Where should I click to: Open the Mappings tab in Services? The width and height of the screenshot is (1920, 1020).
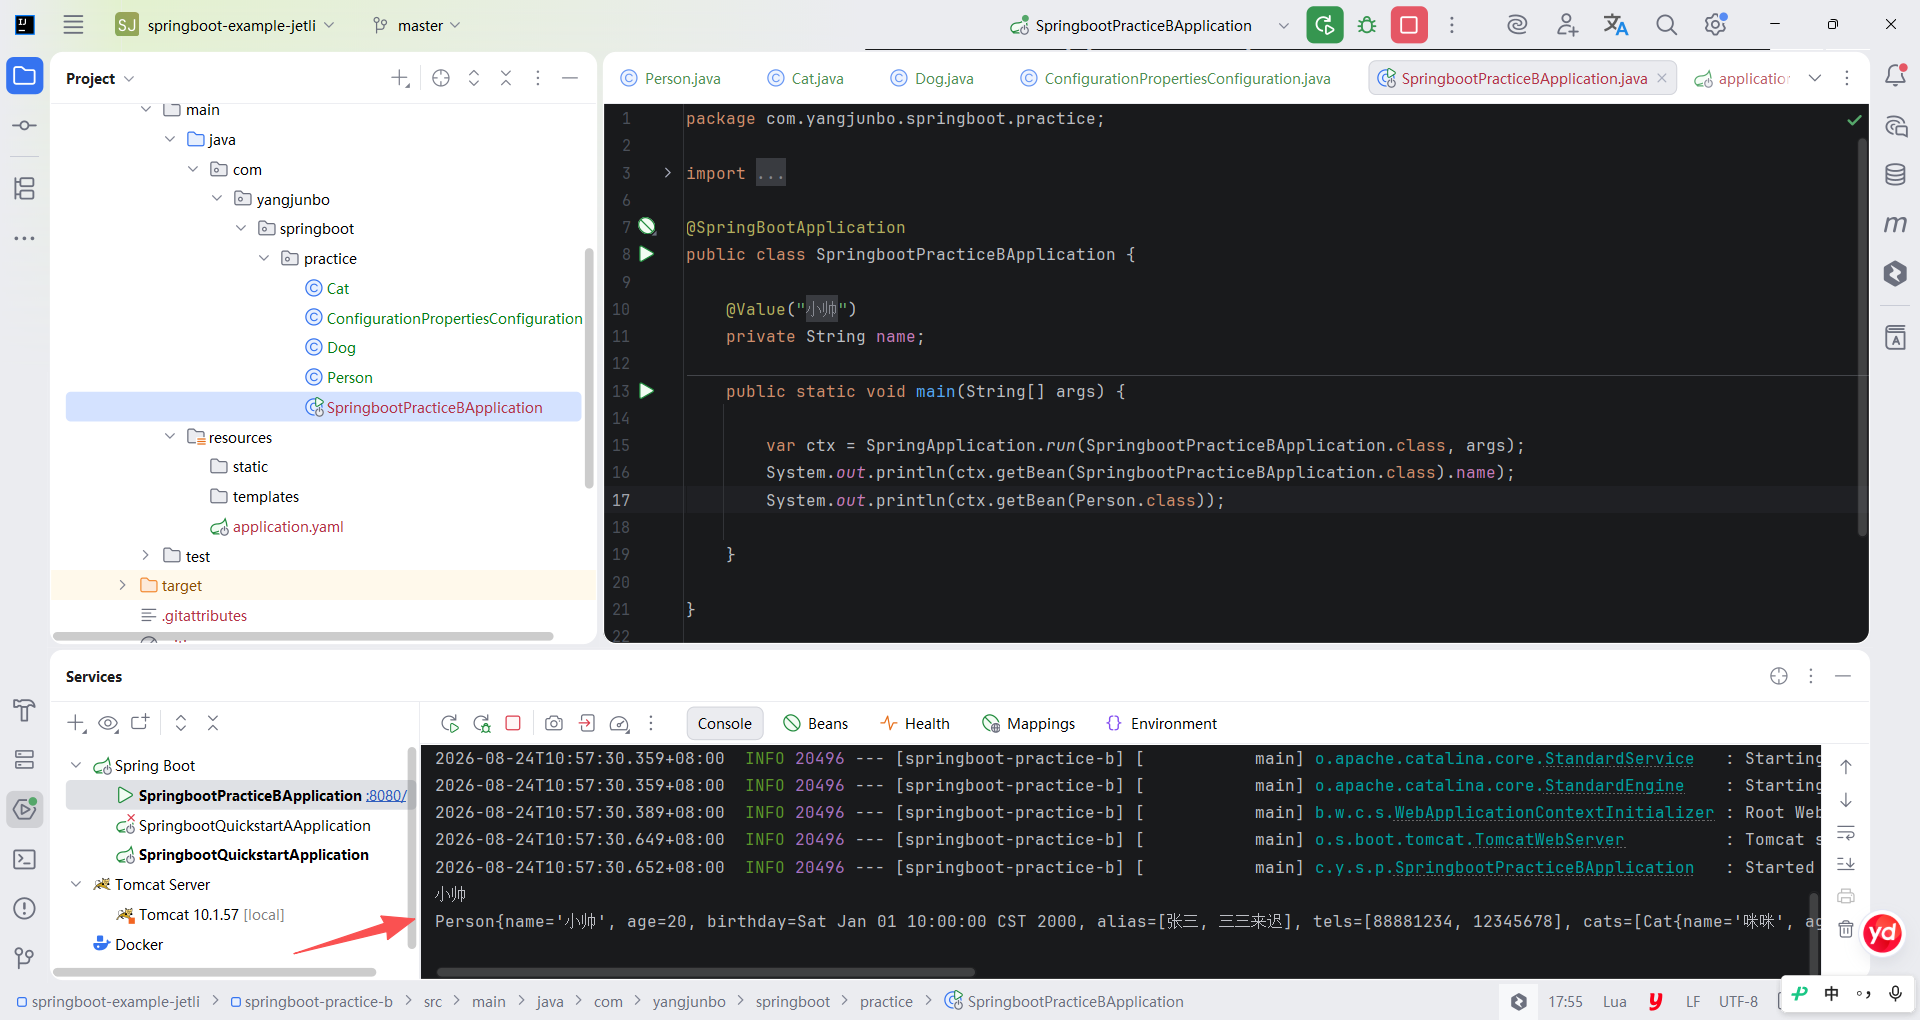1029,723
